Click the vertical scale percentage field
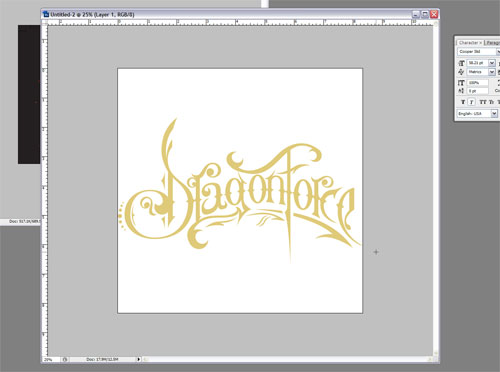 pyautogui.click(x=477, y=82)
